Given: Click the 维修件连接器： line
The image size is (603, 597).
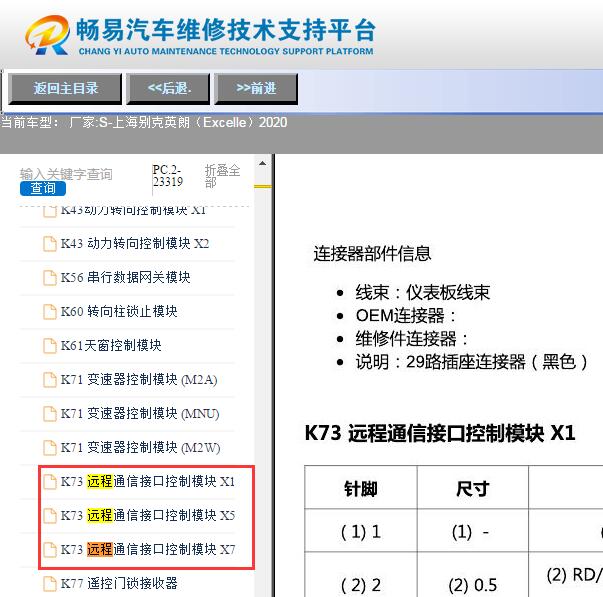Looking at the screenshot, I should (412, 339).
